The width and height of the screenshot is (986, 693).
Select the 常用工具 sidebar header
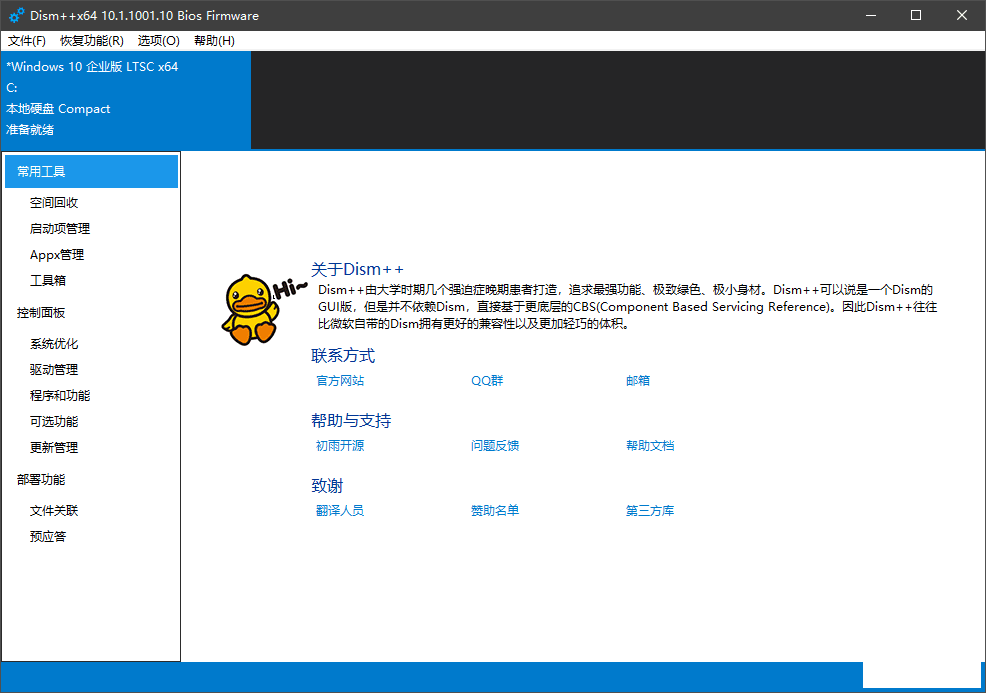coord(91,172)
